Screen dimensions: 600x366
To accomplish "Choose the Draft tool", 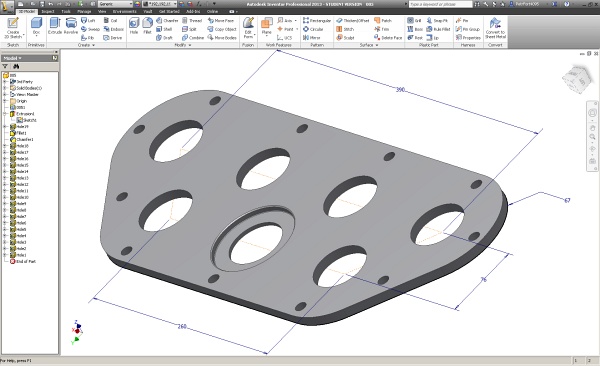I will pyautogui.click(x=165, y=38).
